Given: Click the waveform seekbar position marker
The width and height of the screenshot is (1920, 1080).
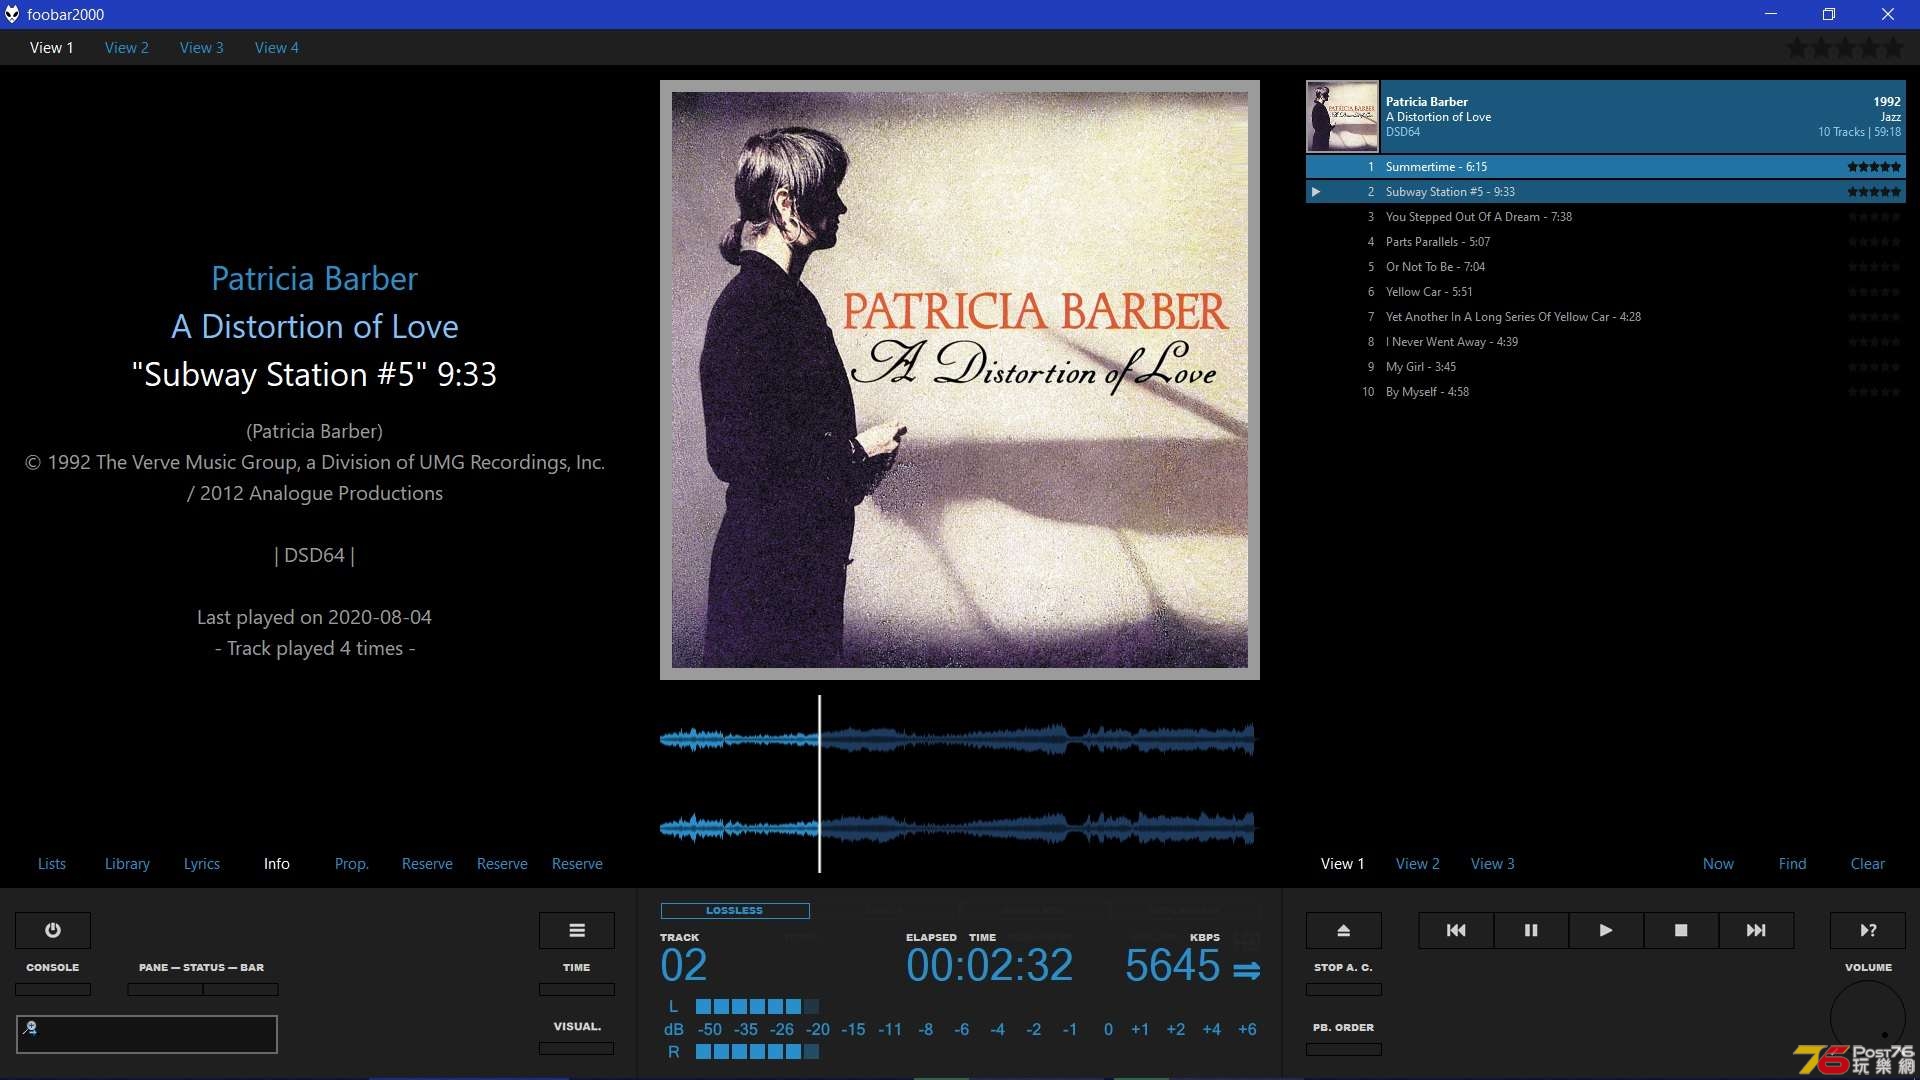Looking at the screenshot, I should coord(819,784).
